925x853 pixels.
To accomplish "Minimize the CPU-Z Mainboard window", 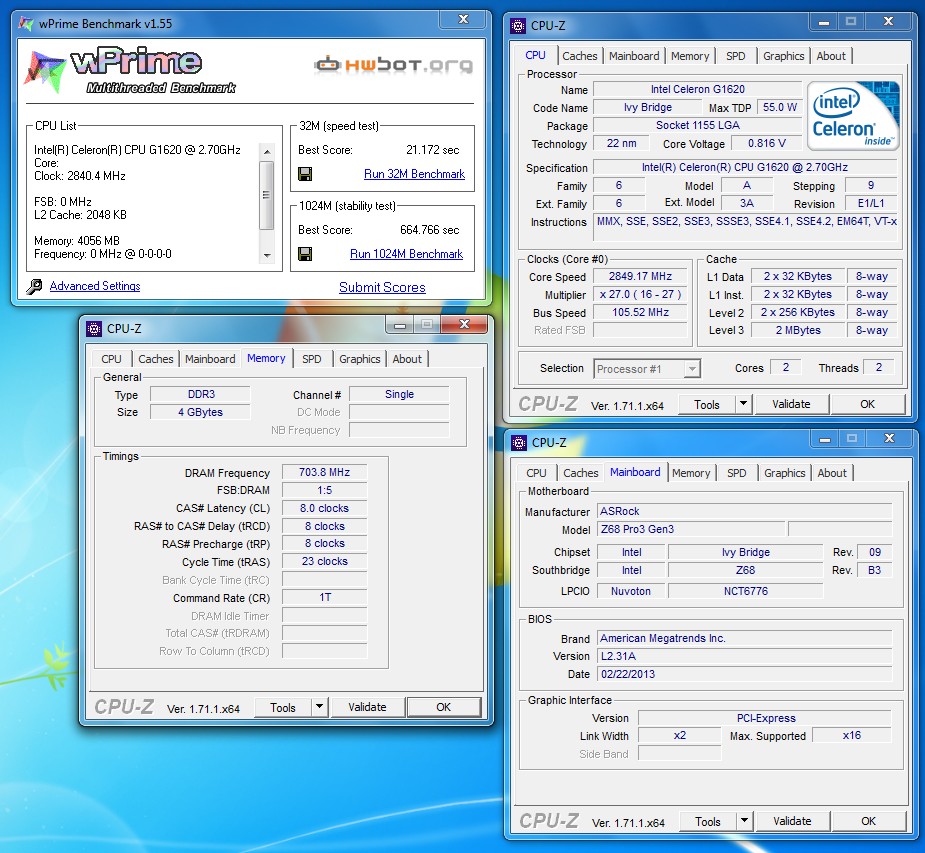I will (825, 438).
